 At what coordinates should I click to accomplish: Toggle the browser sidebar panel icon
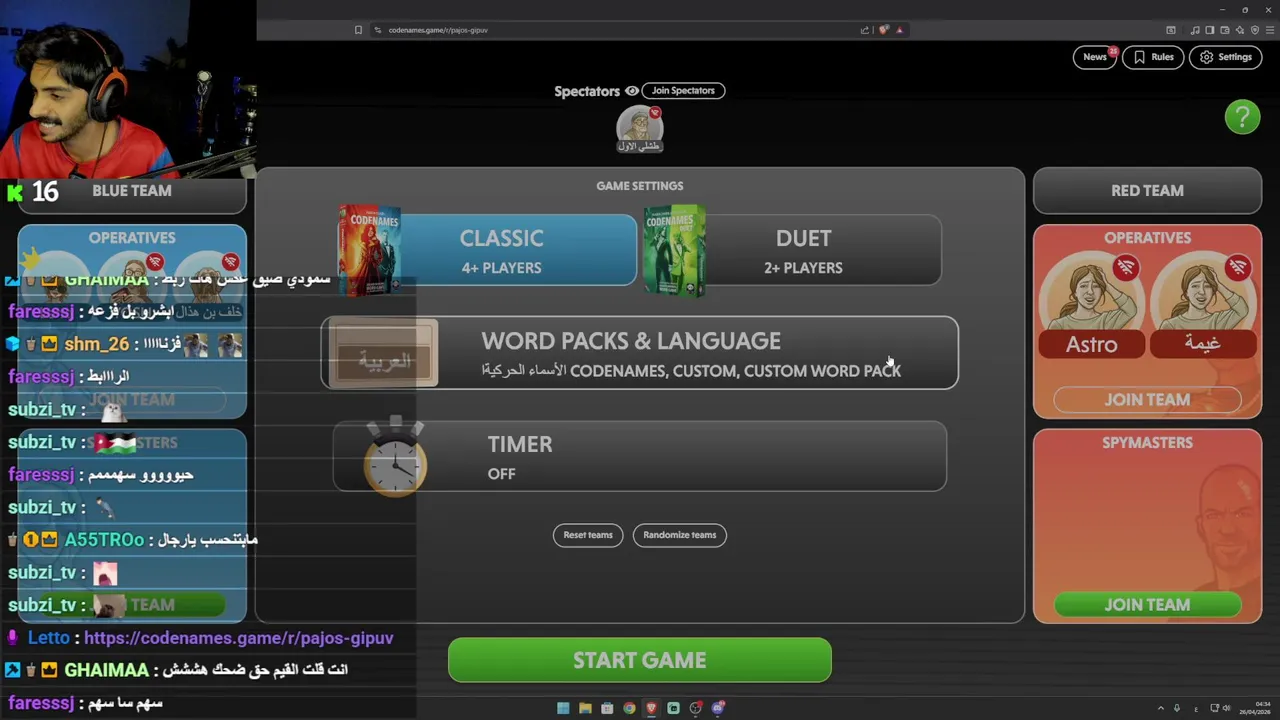(1209, 30)
